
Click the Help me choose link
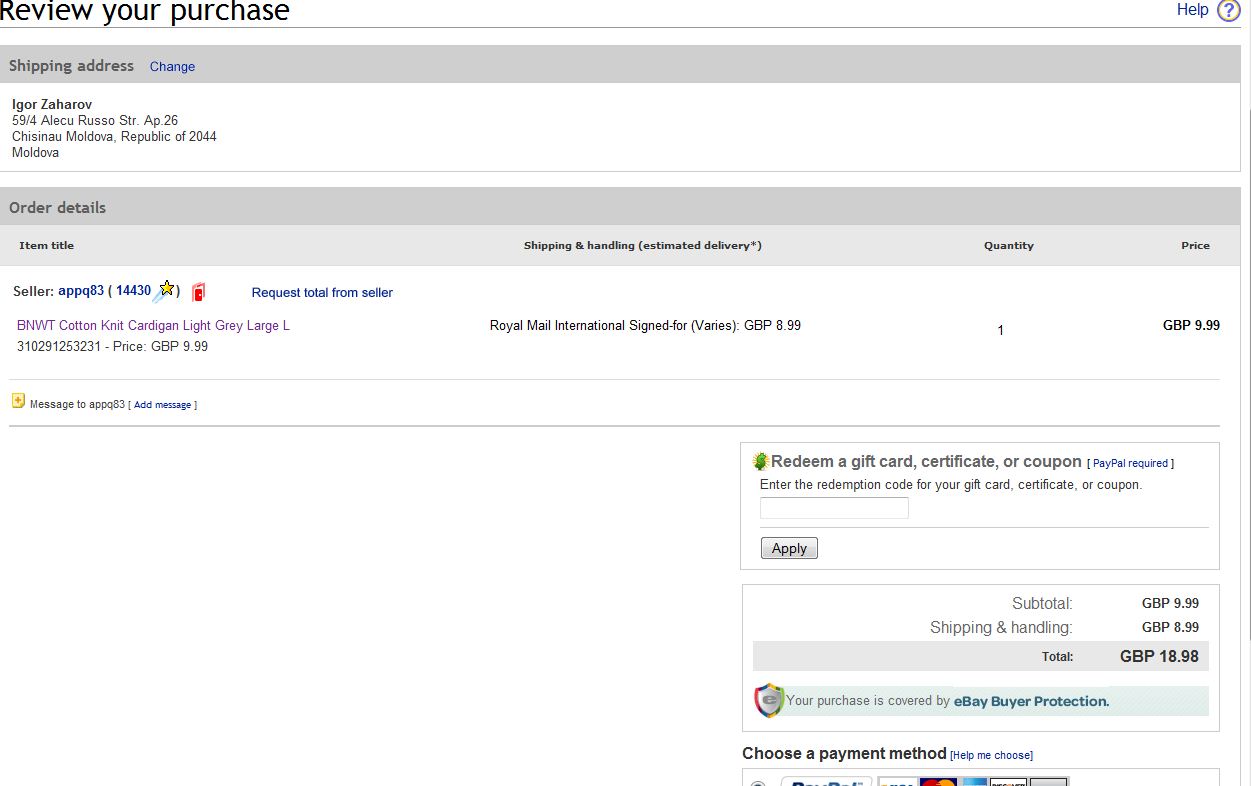991,755
